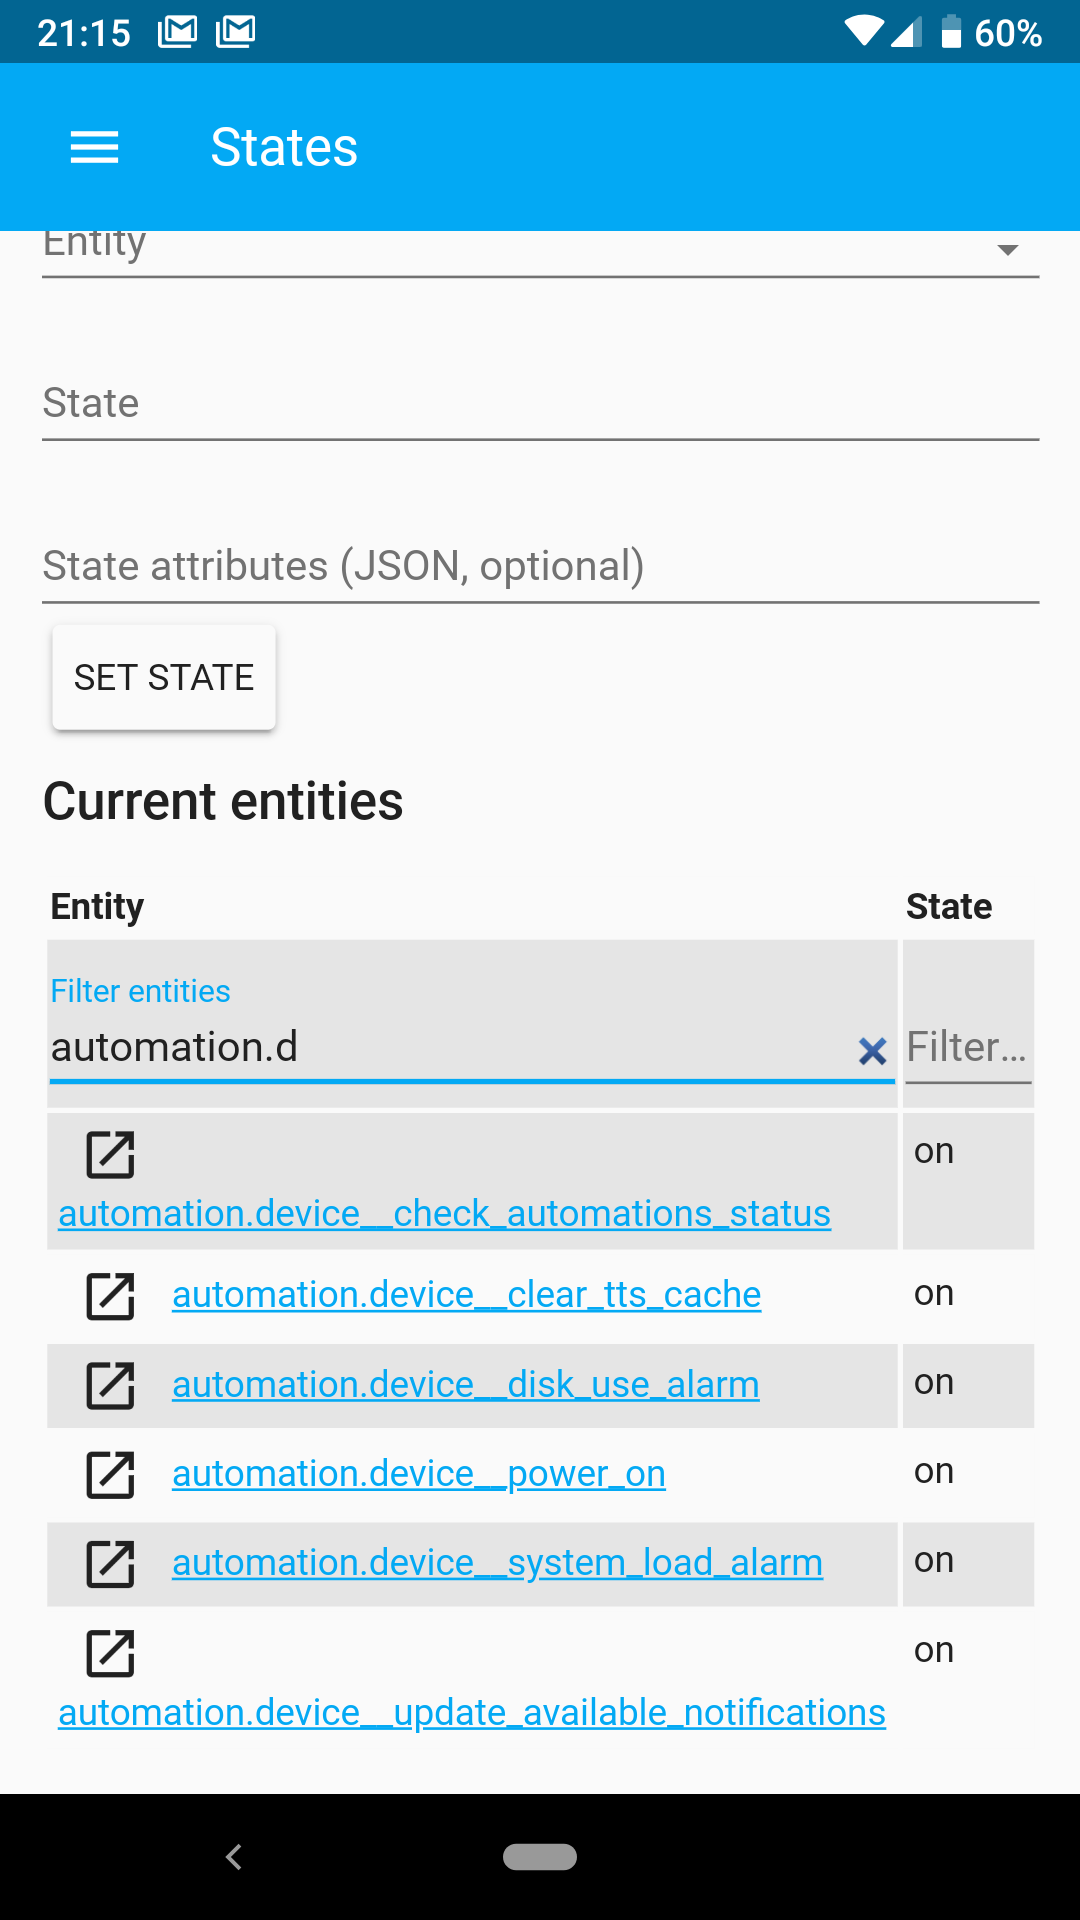Viewport: 1080px width, 1920px height.
Task: Select automation.device__update_available_notifications link
Action: coord(472,1713)
